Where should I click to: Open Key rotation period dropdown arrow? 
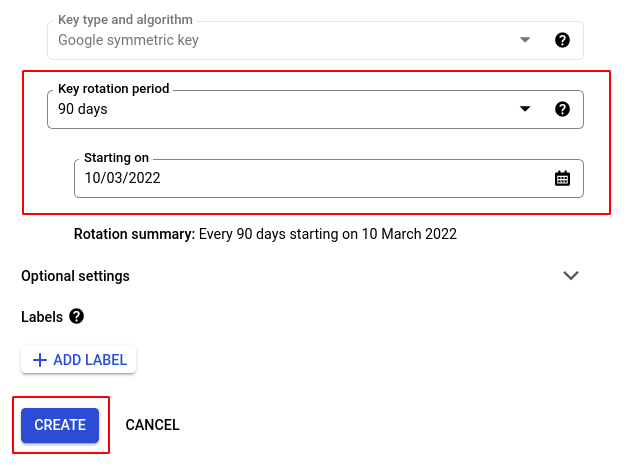click(525, 109)
